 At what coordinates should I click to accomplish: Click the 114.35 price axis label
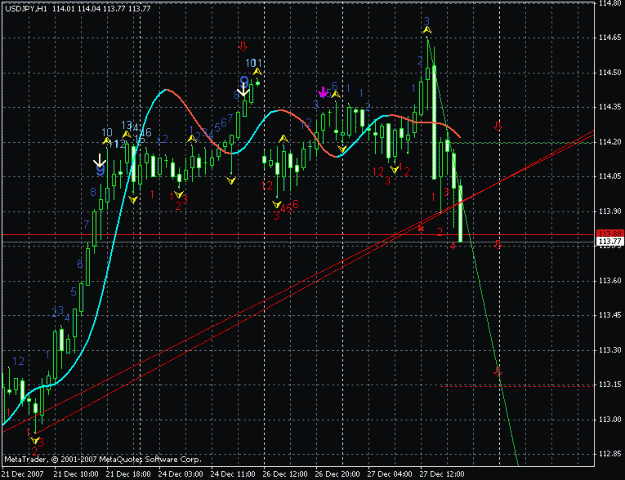click(610, 107)
